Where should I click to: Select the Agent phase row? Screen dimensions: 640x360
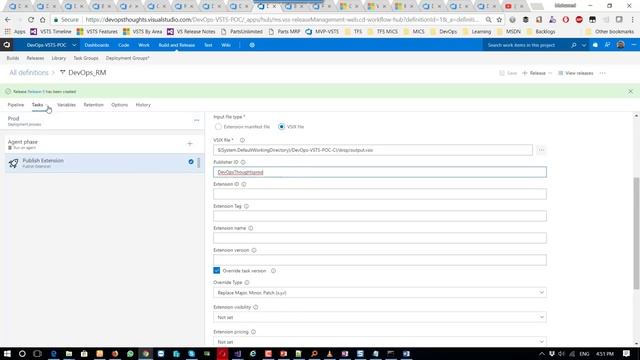pos(104,144)
